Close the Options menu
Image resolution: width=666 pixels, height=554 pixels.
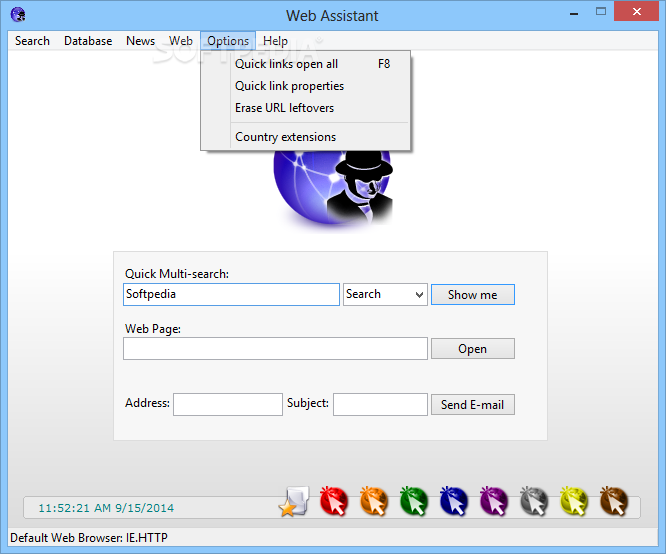[x=228, y=41]
